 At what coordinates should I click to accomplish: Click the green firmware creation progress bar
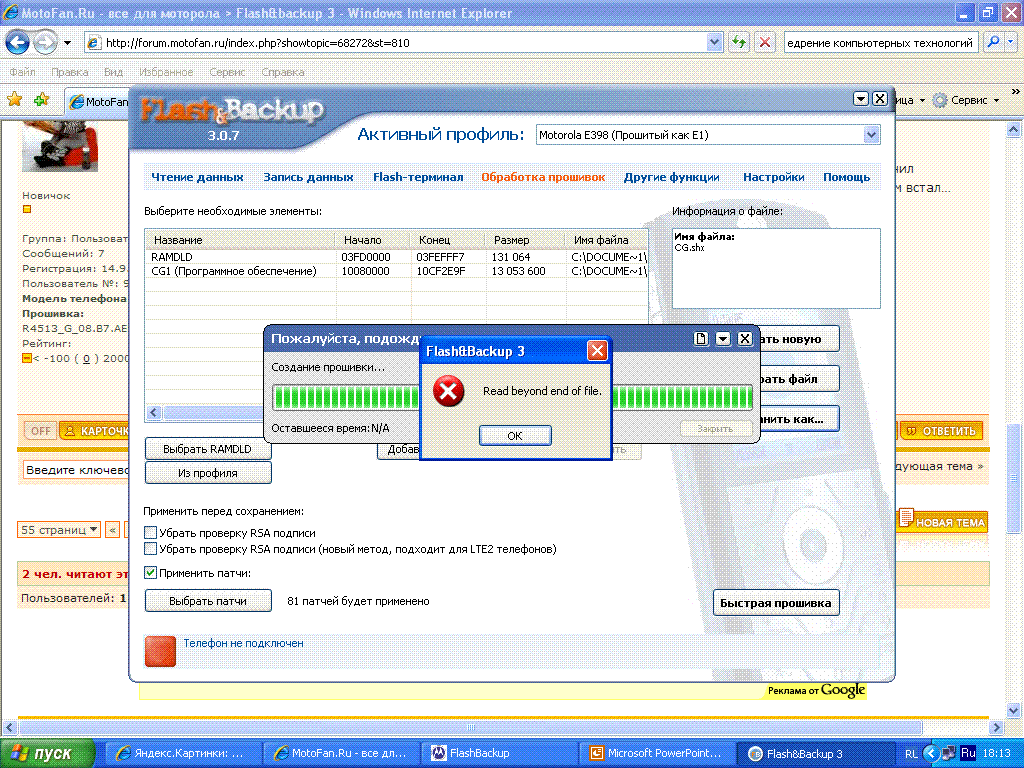click(x=513, y=397)
